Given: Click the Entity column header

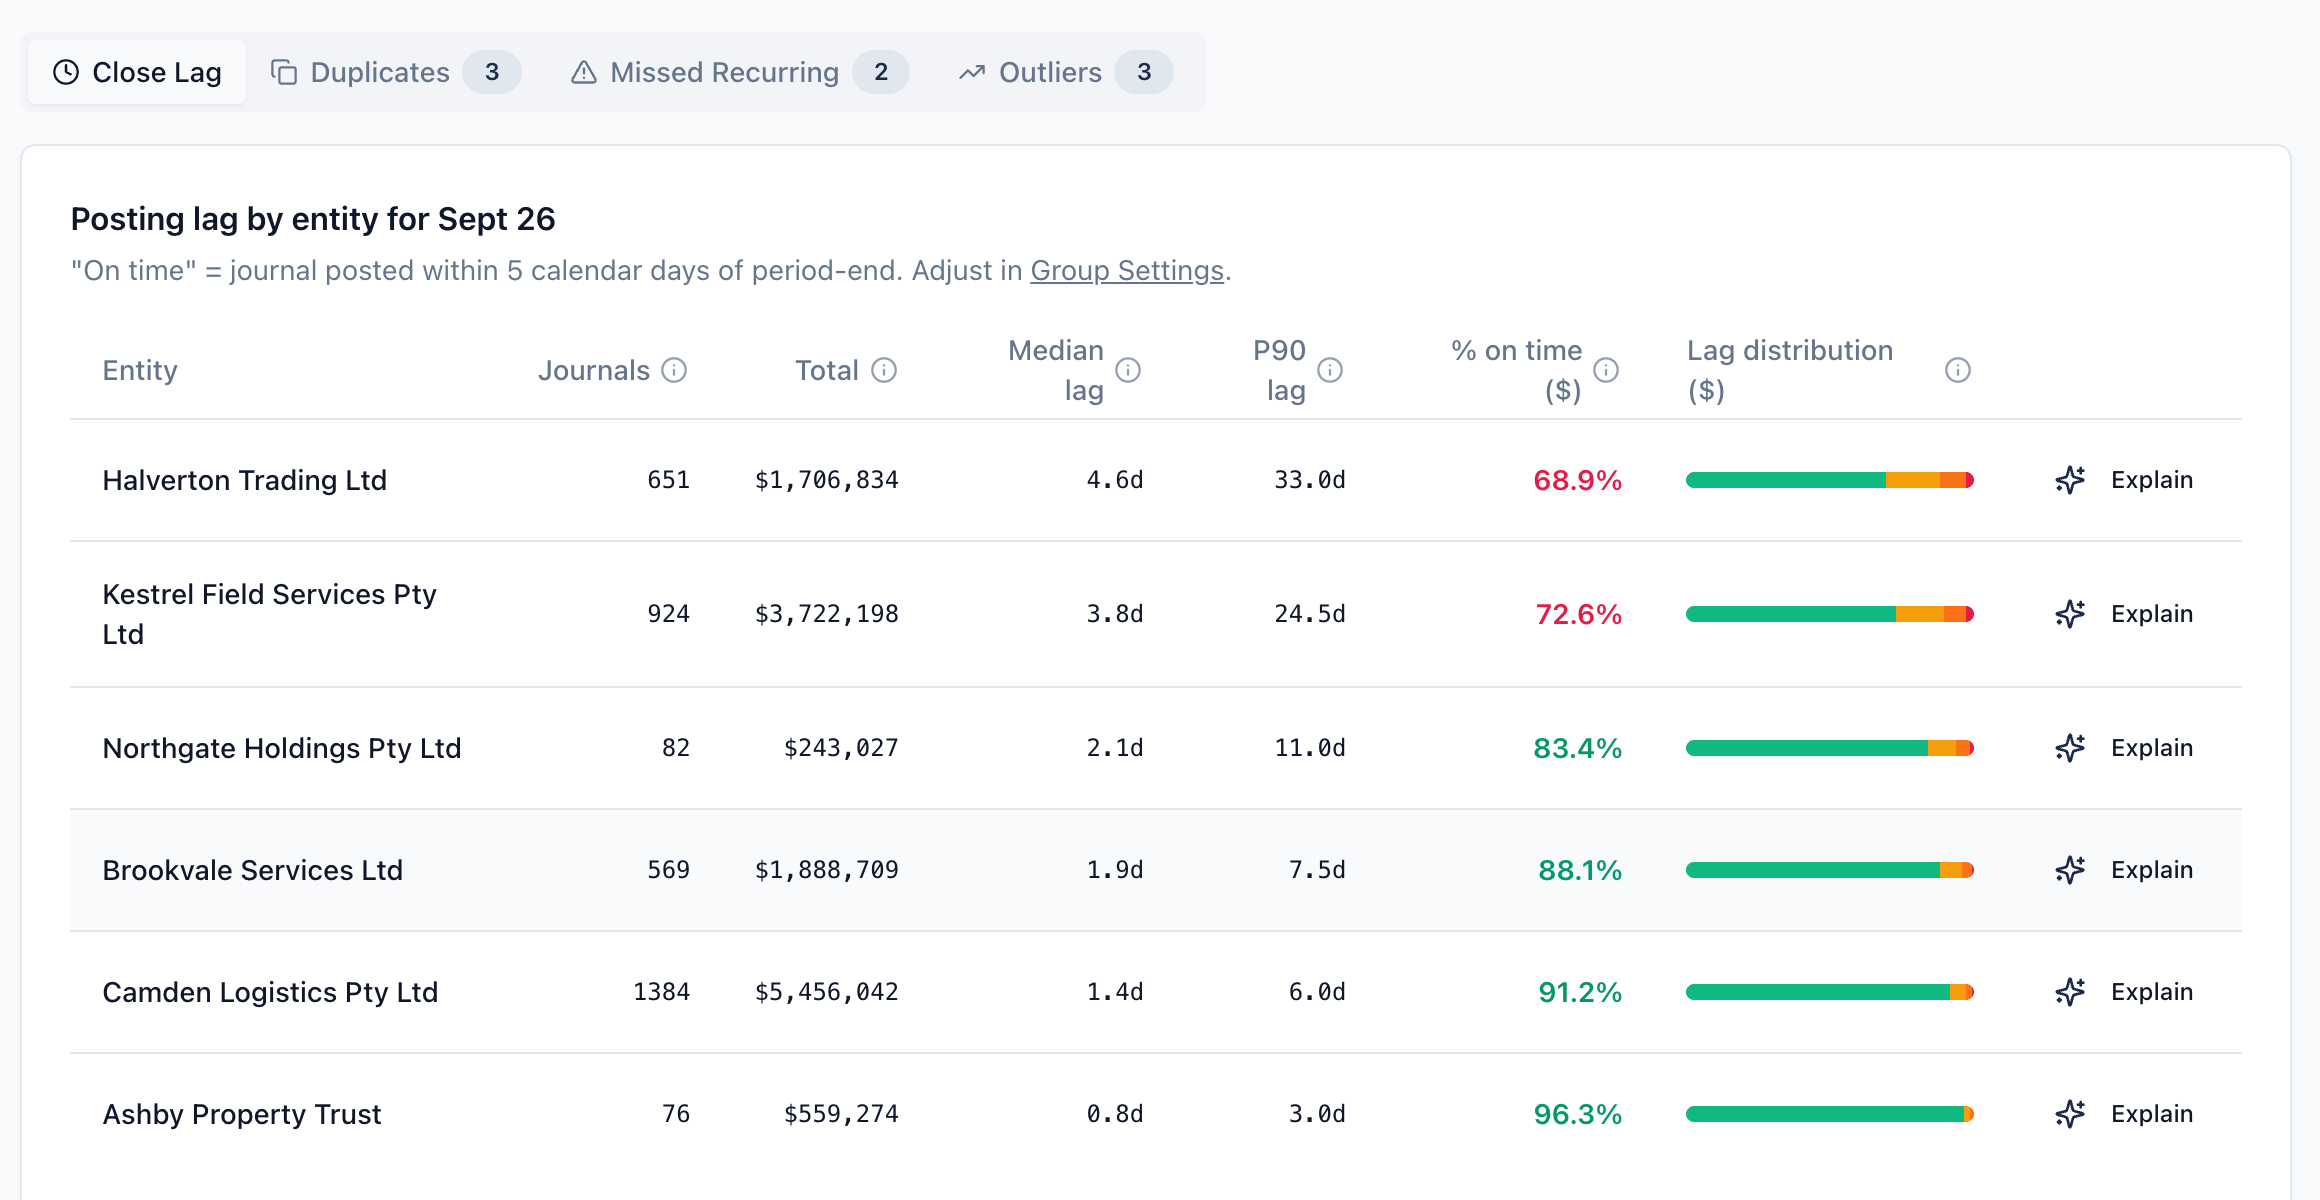Looking at the screenshot, I should (140, 370).
